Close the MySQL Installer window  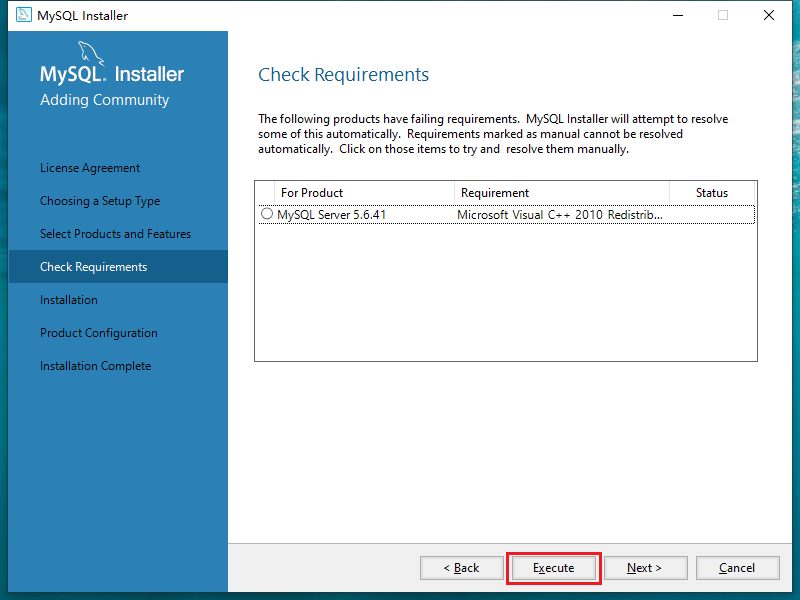pyautogui.click(x=769, y=15)
